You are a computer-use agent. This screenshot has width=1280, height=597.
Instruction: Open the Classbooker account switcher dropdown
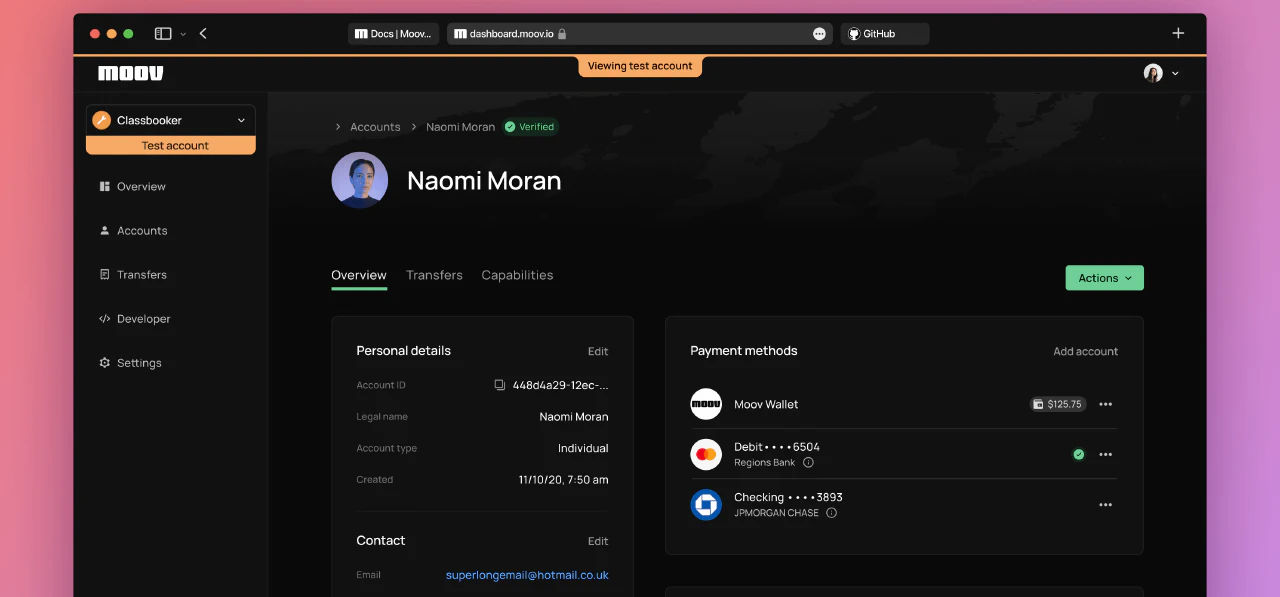click(x=171, y=120)
